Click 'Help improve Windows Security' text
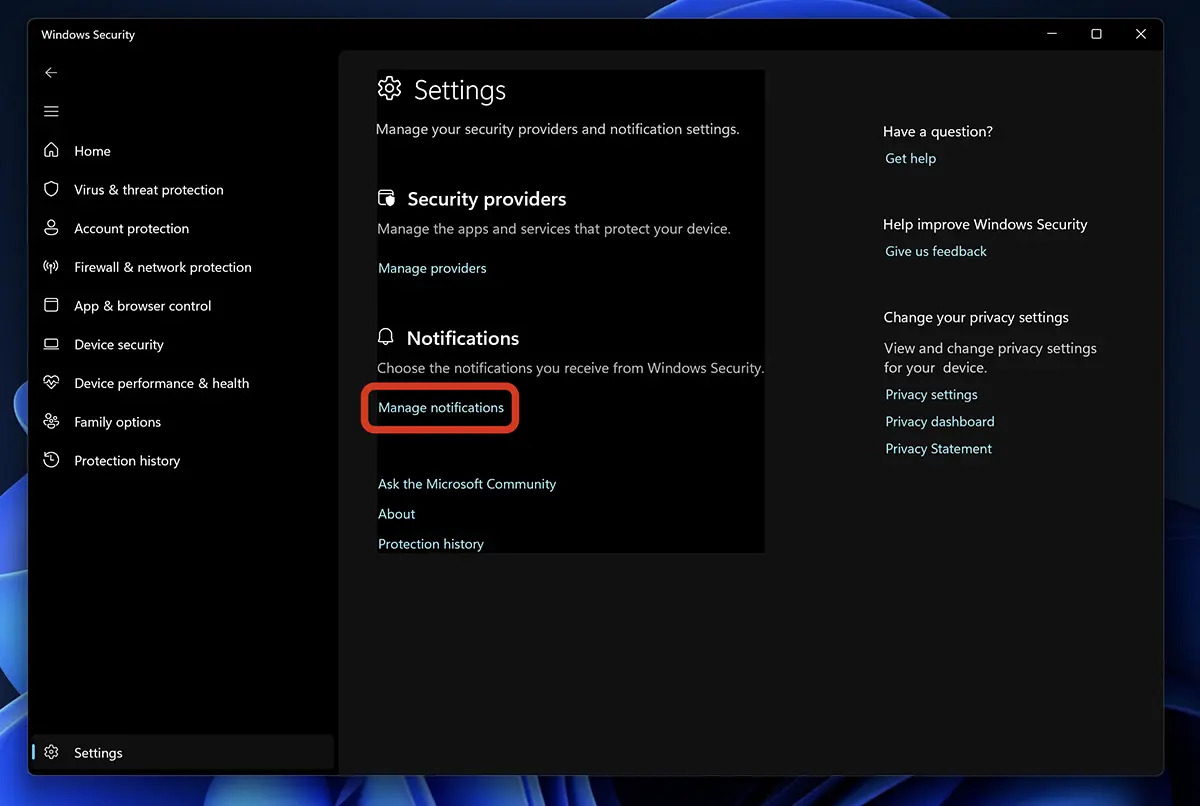Viewport: 1200px width, 806px height. click(x=985, y=224)
